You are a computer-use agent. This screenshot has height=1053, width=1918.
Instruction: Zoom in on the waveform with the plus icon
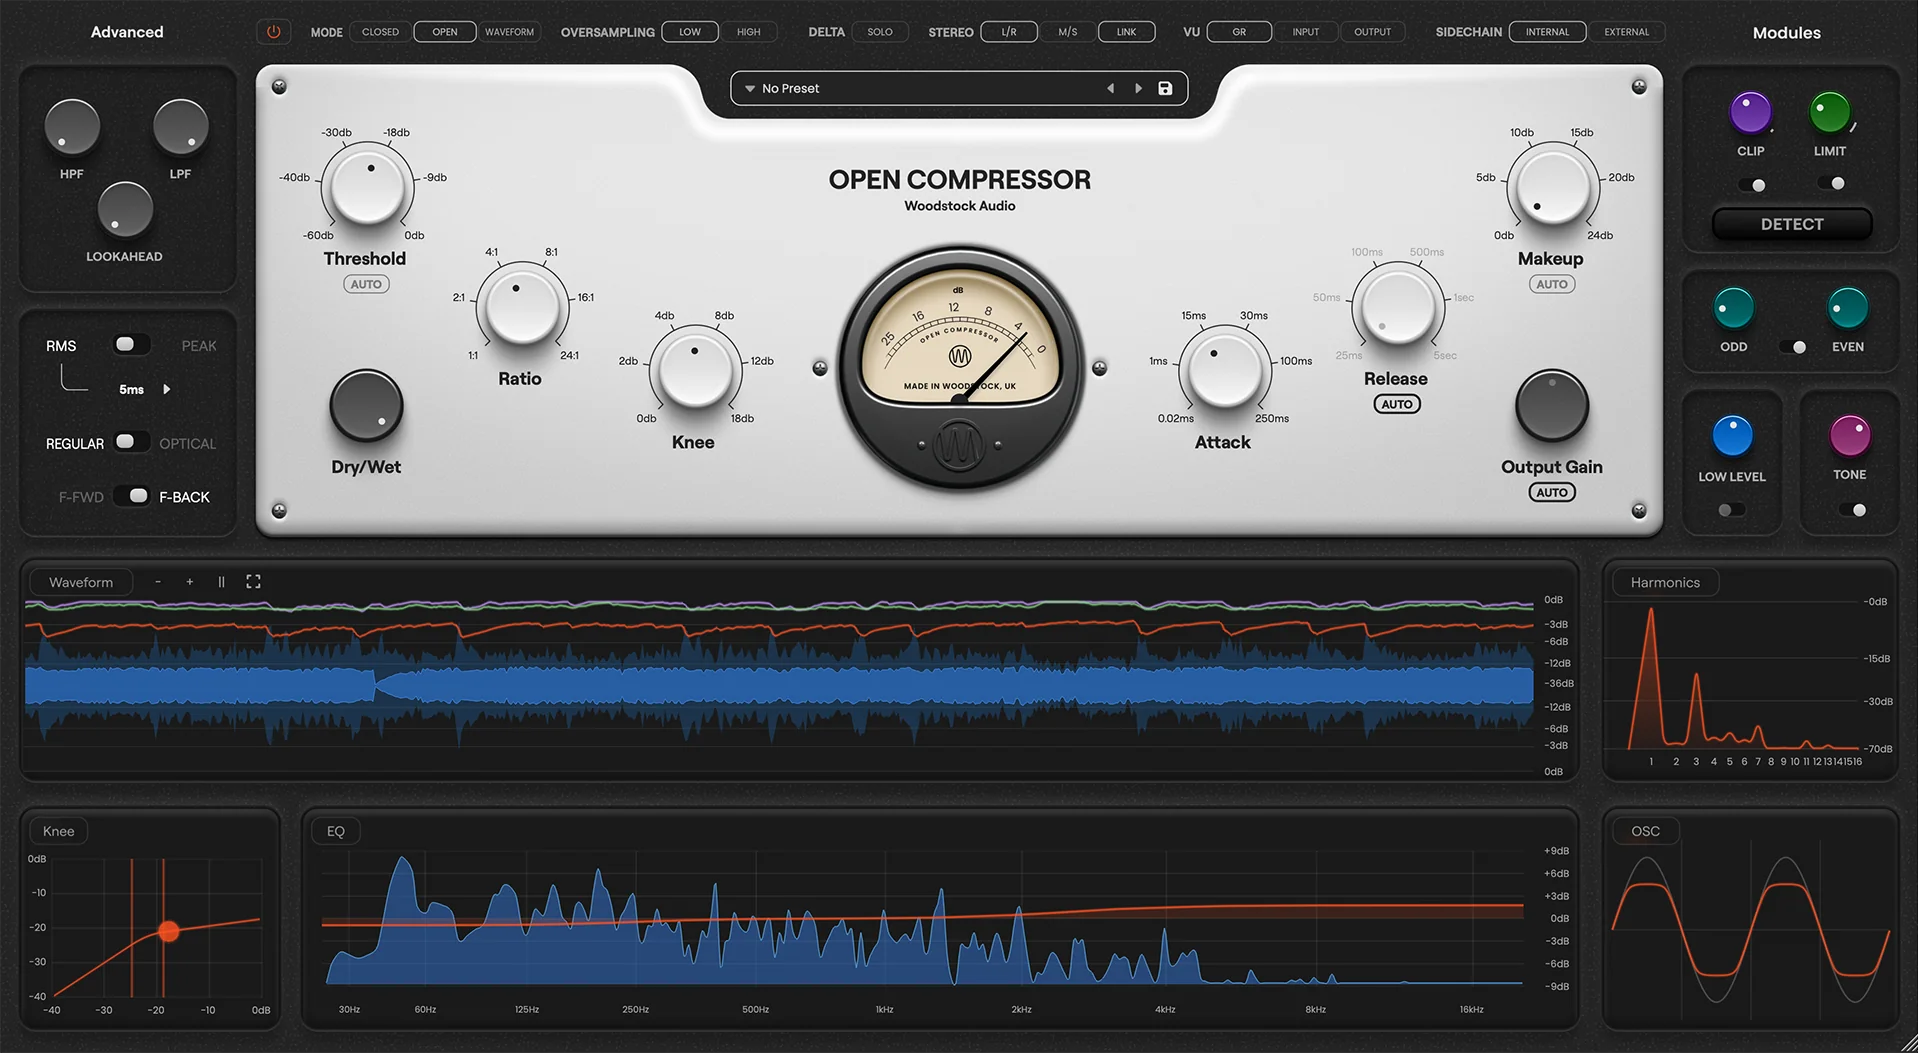pos(189,581)
